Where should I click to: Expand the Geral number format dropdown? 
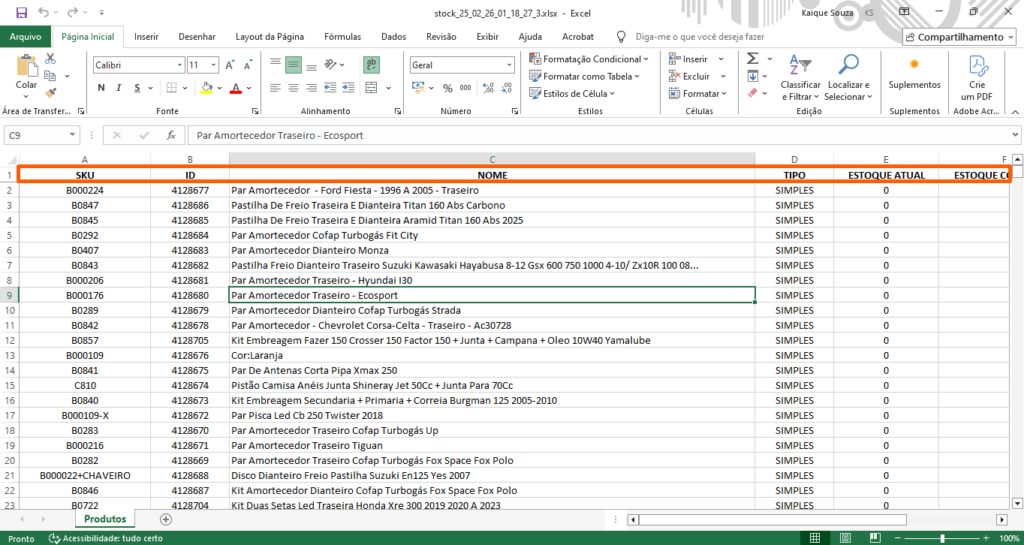[x=510, y=65]
